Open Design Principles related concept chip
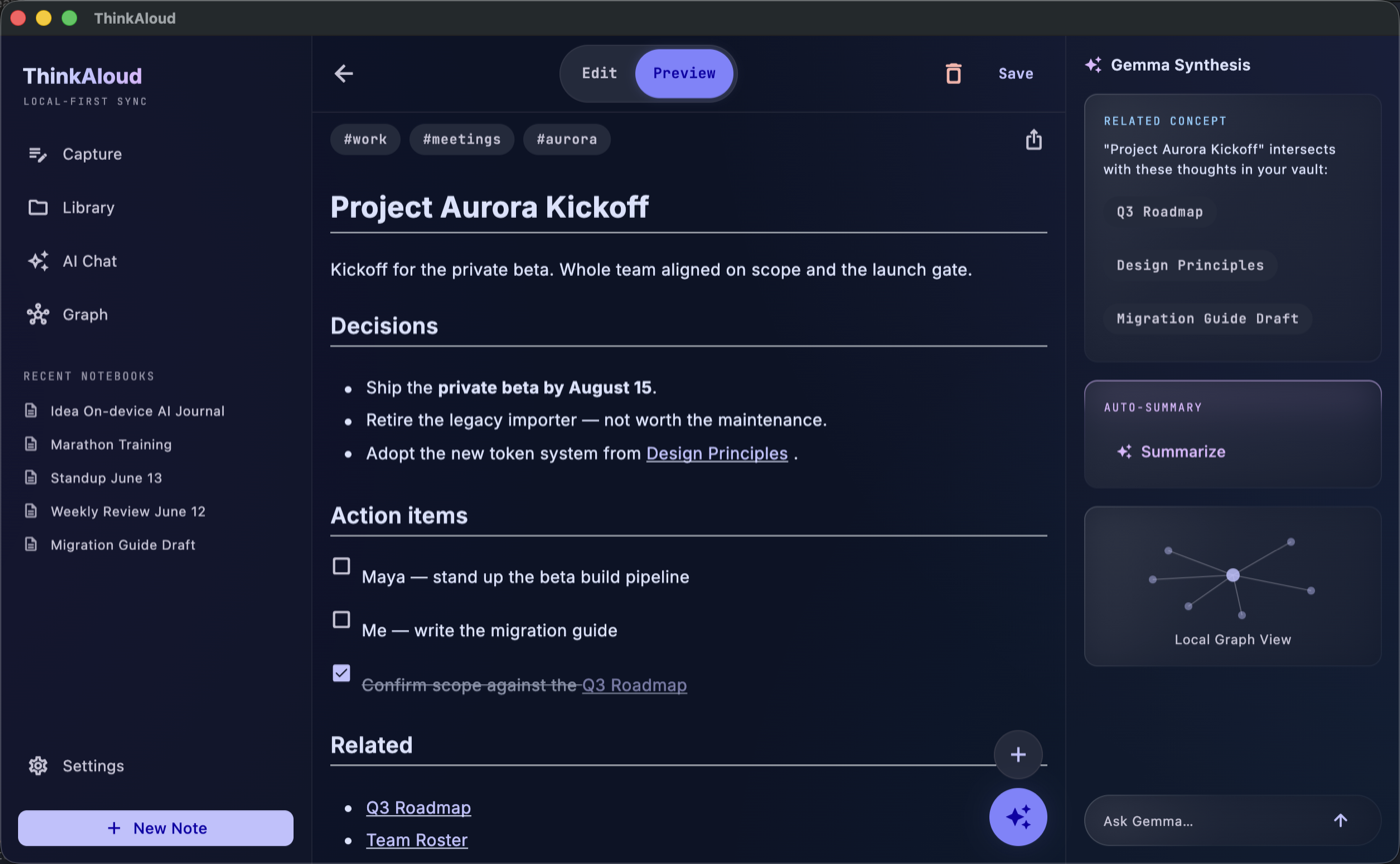Screen dimensions: 1400x864 click(1190, 265)
